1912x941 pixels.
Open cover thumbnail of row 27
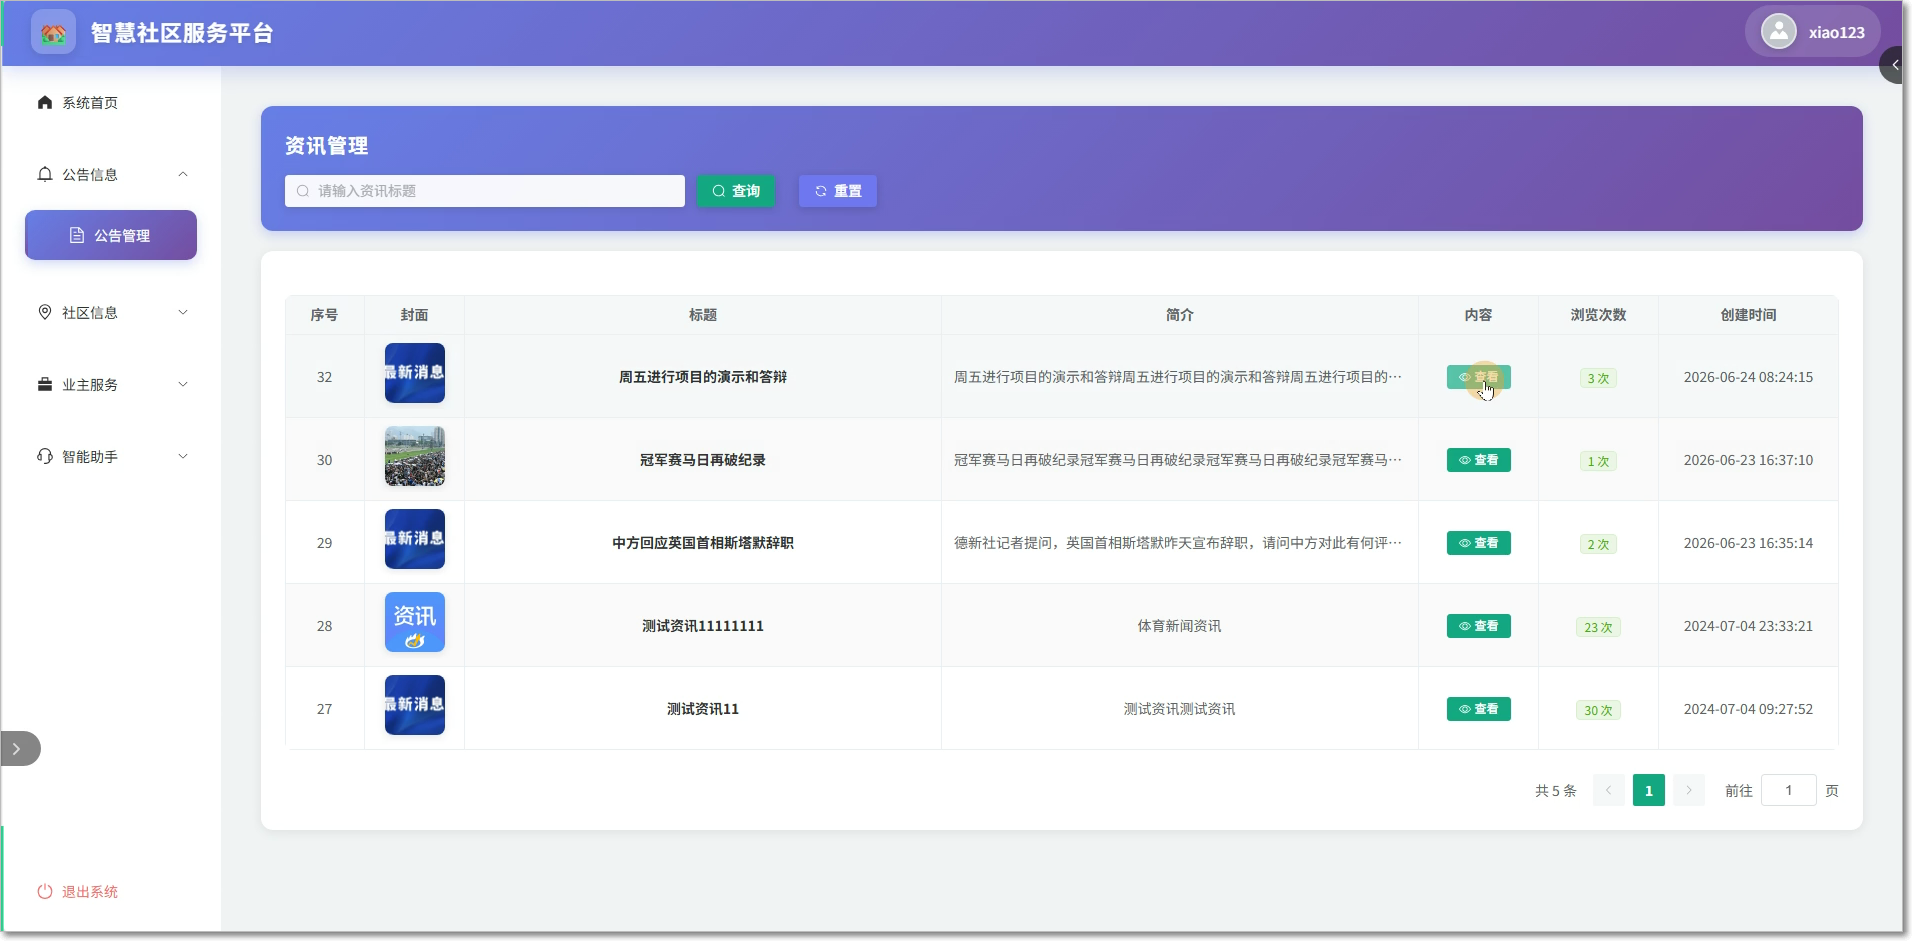tap(415, 705)
